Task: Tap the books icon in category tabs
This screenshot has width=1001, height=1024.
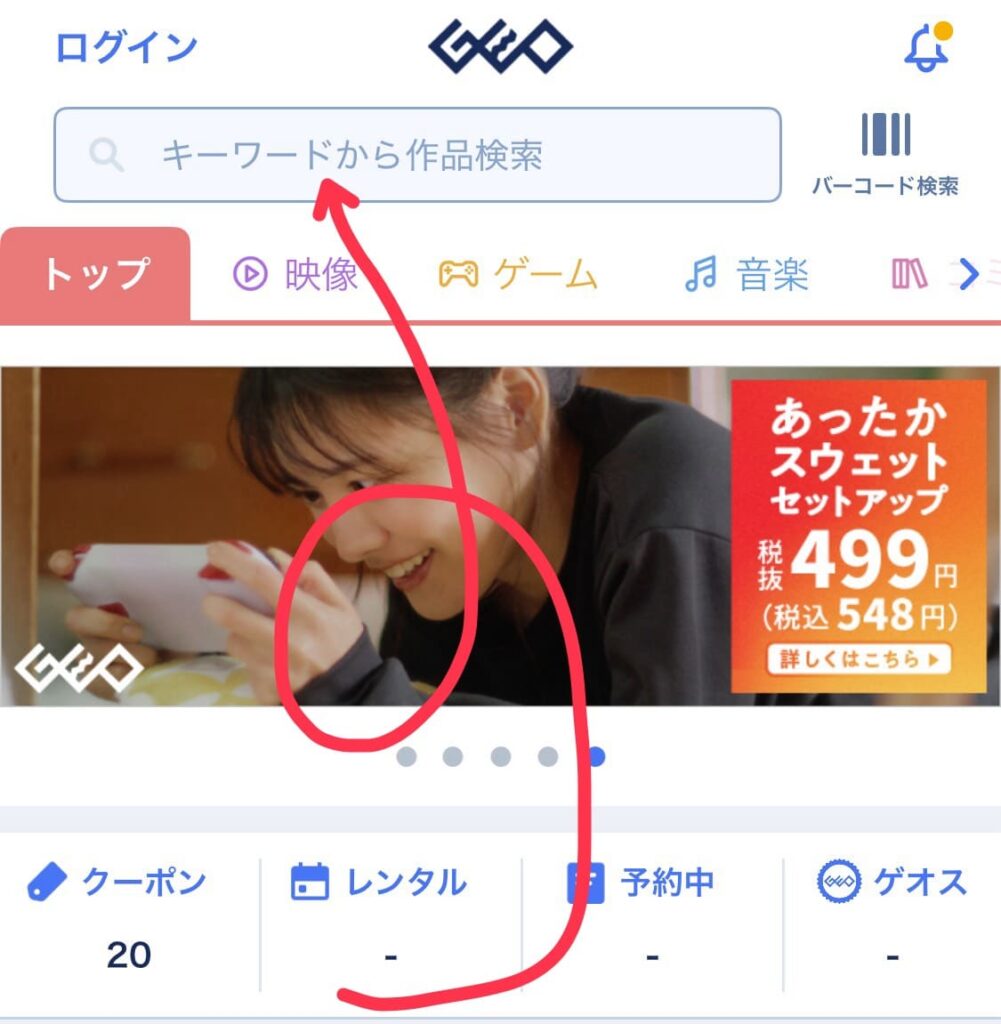Action: (909, 274)
